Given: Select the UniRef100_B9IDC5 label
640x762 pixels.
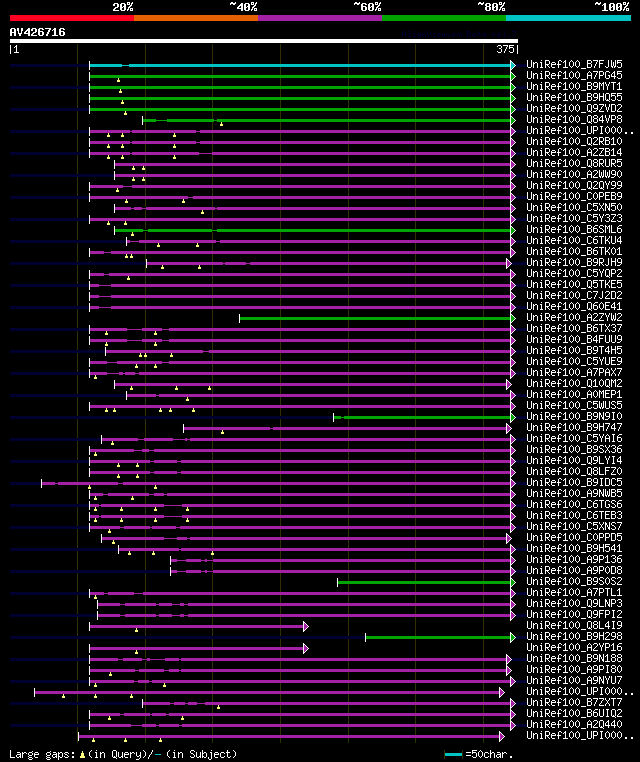Looking at the screenshot, I should (574, 482).
